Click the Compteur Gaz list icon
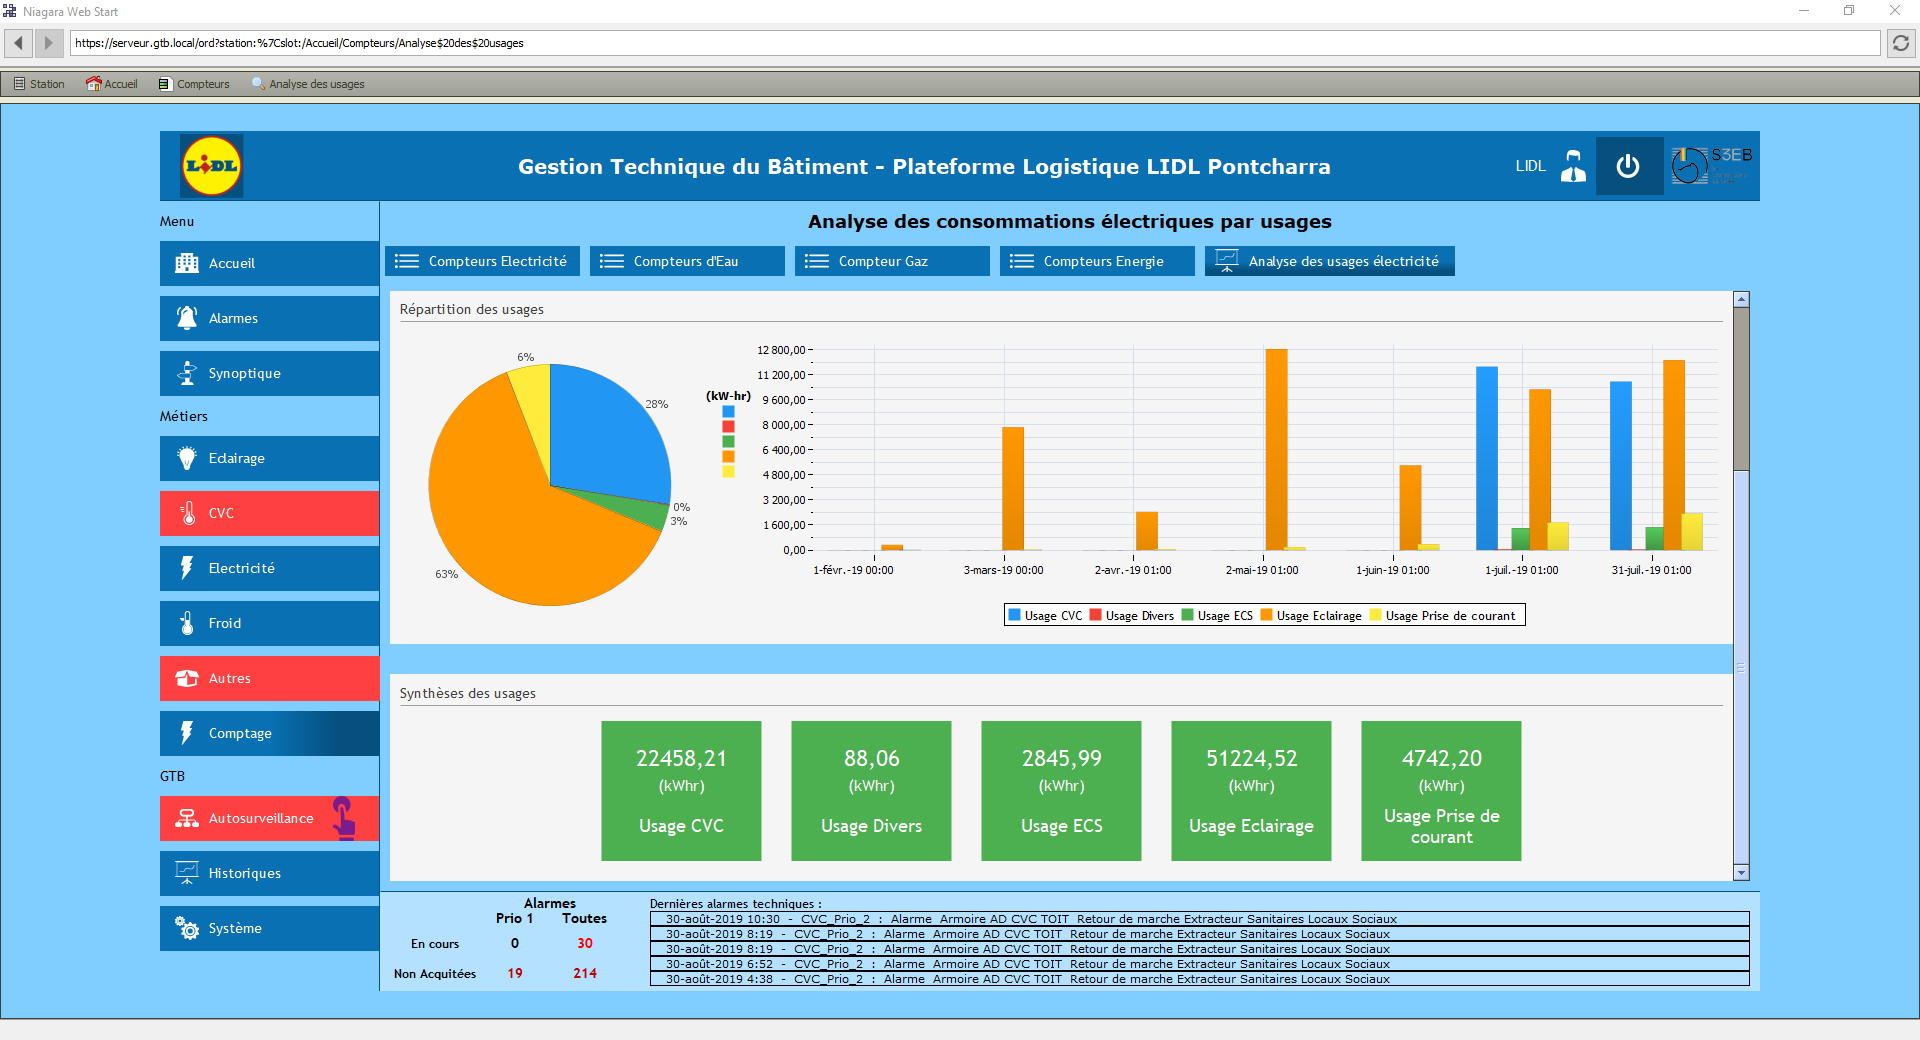 tap(817, 261)
